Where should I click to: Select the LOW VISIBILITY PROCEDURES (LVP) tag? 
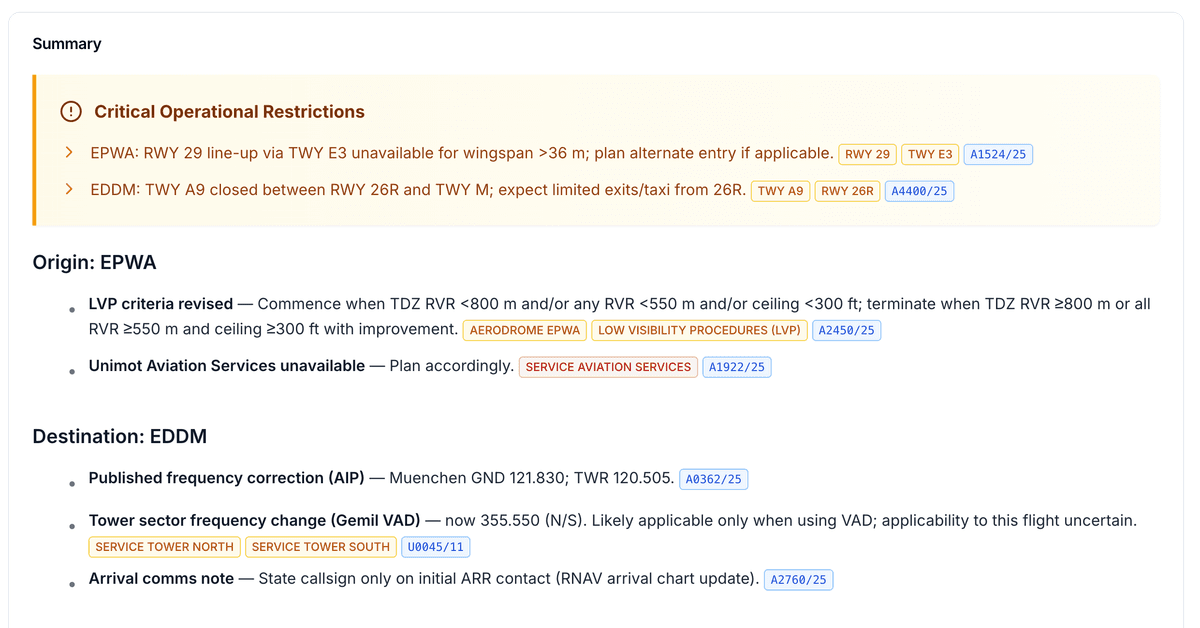tap(699, 330)
